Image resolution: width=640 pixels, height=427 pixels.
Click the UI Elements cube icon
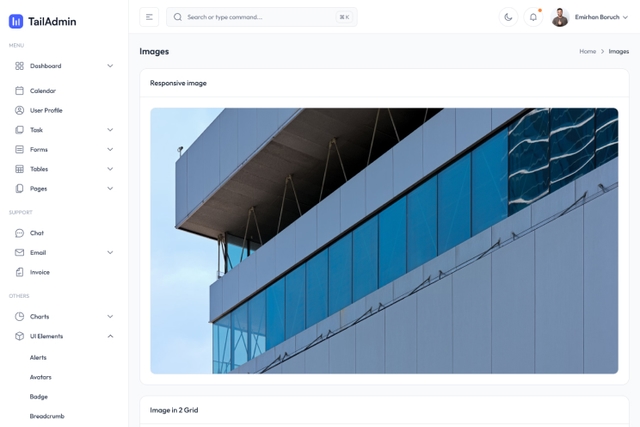tap(19, 336)
